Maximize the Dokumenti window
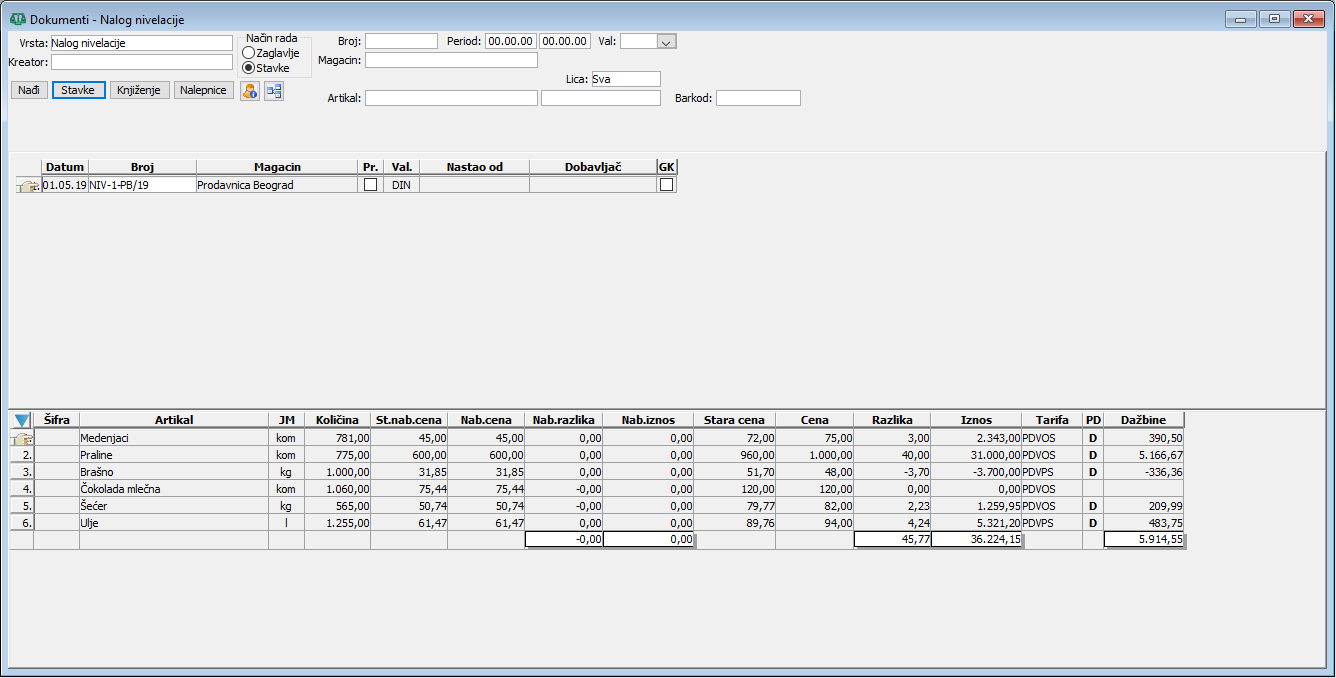 [x=1274, y=19]
